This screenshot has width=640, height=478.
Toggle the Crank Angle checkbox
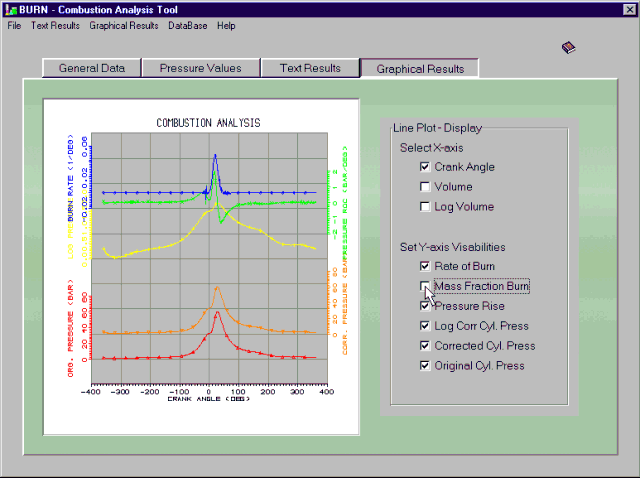pyautogui.click(x=425, y=167)
